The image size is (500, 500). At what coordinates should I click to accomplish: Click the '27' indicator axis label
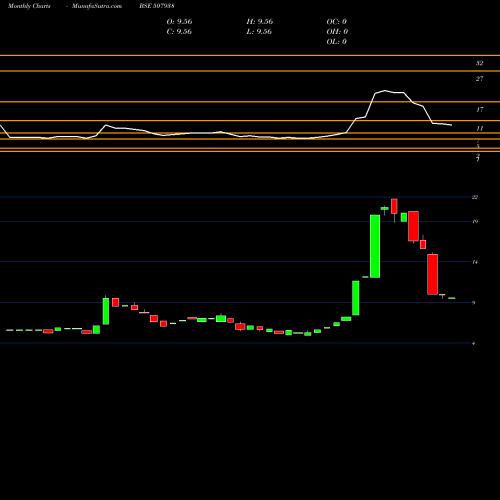479,79
